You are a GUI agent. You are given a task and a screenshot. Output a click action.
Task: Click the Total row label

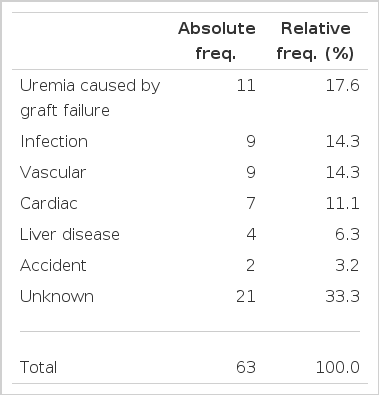tap(38, 367)
